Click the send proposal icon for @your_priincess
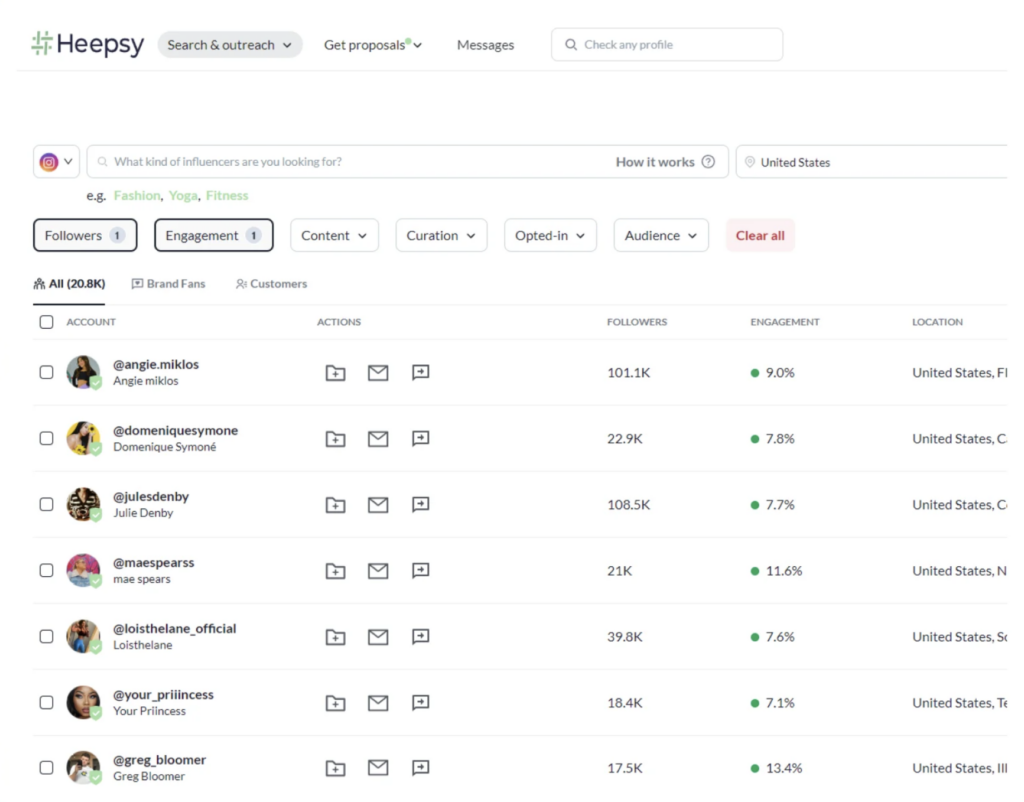The width and height of the screenshot is (1024, 802). pos(421,703)
